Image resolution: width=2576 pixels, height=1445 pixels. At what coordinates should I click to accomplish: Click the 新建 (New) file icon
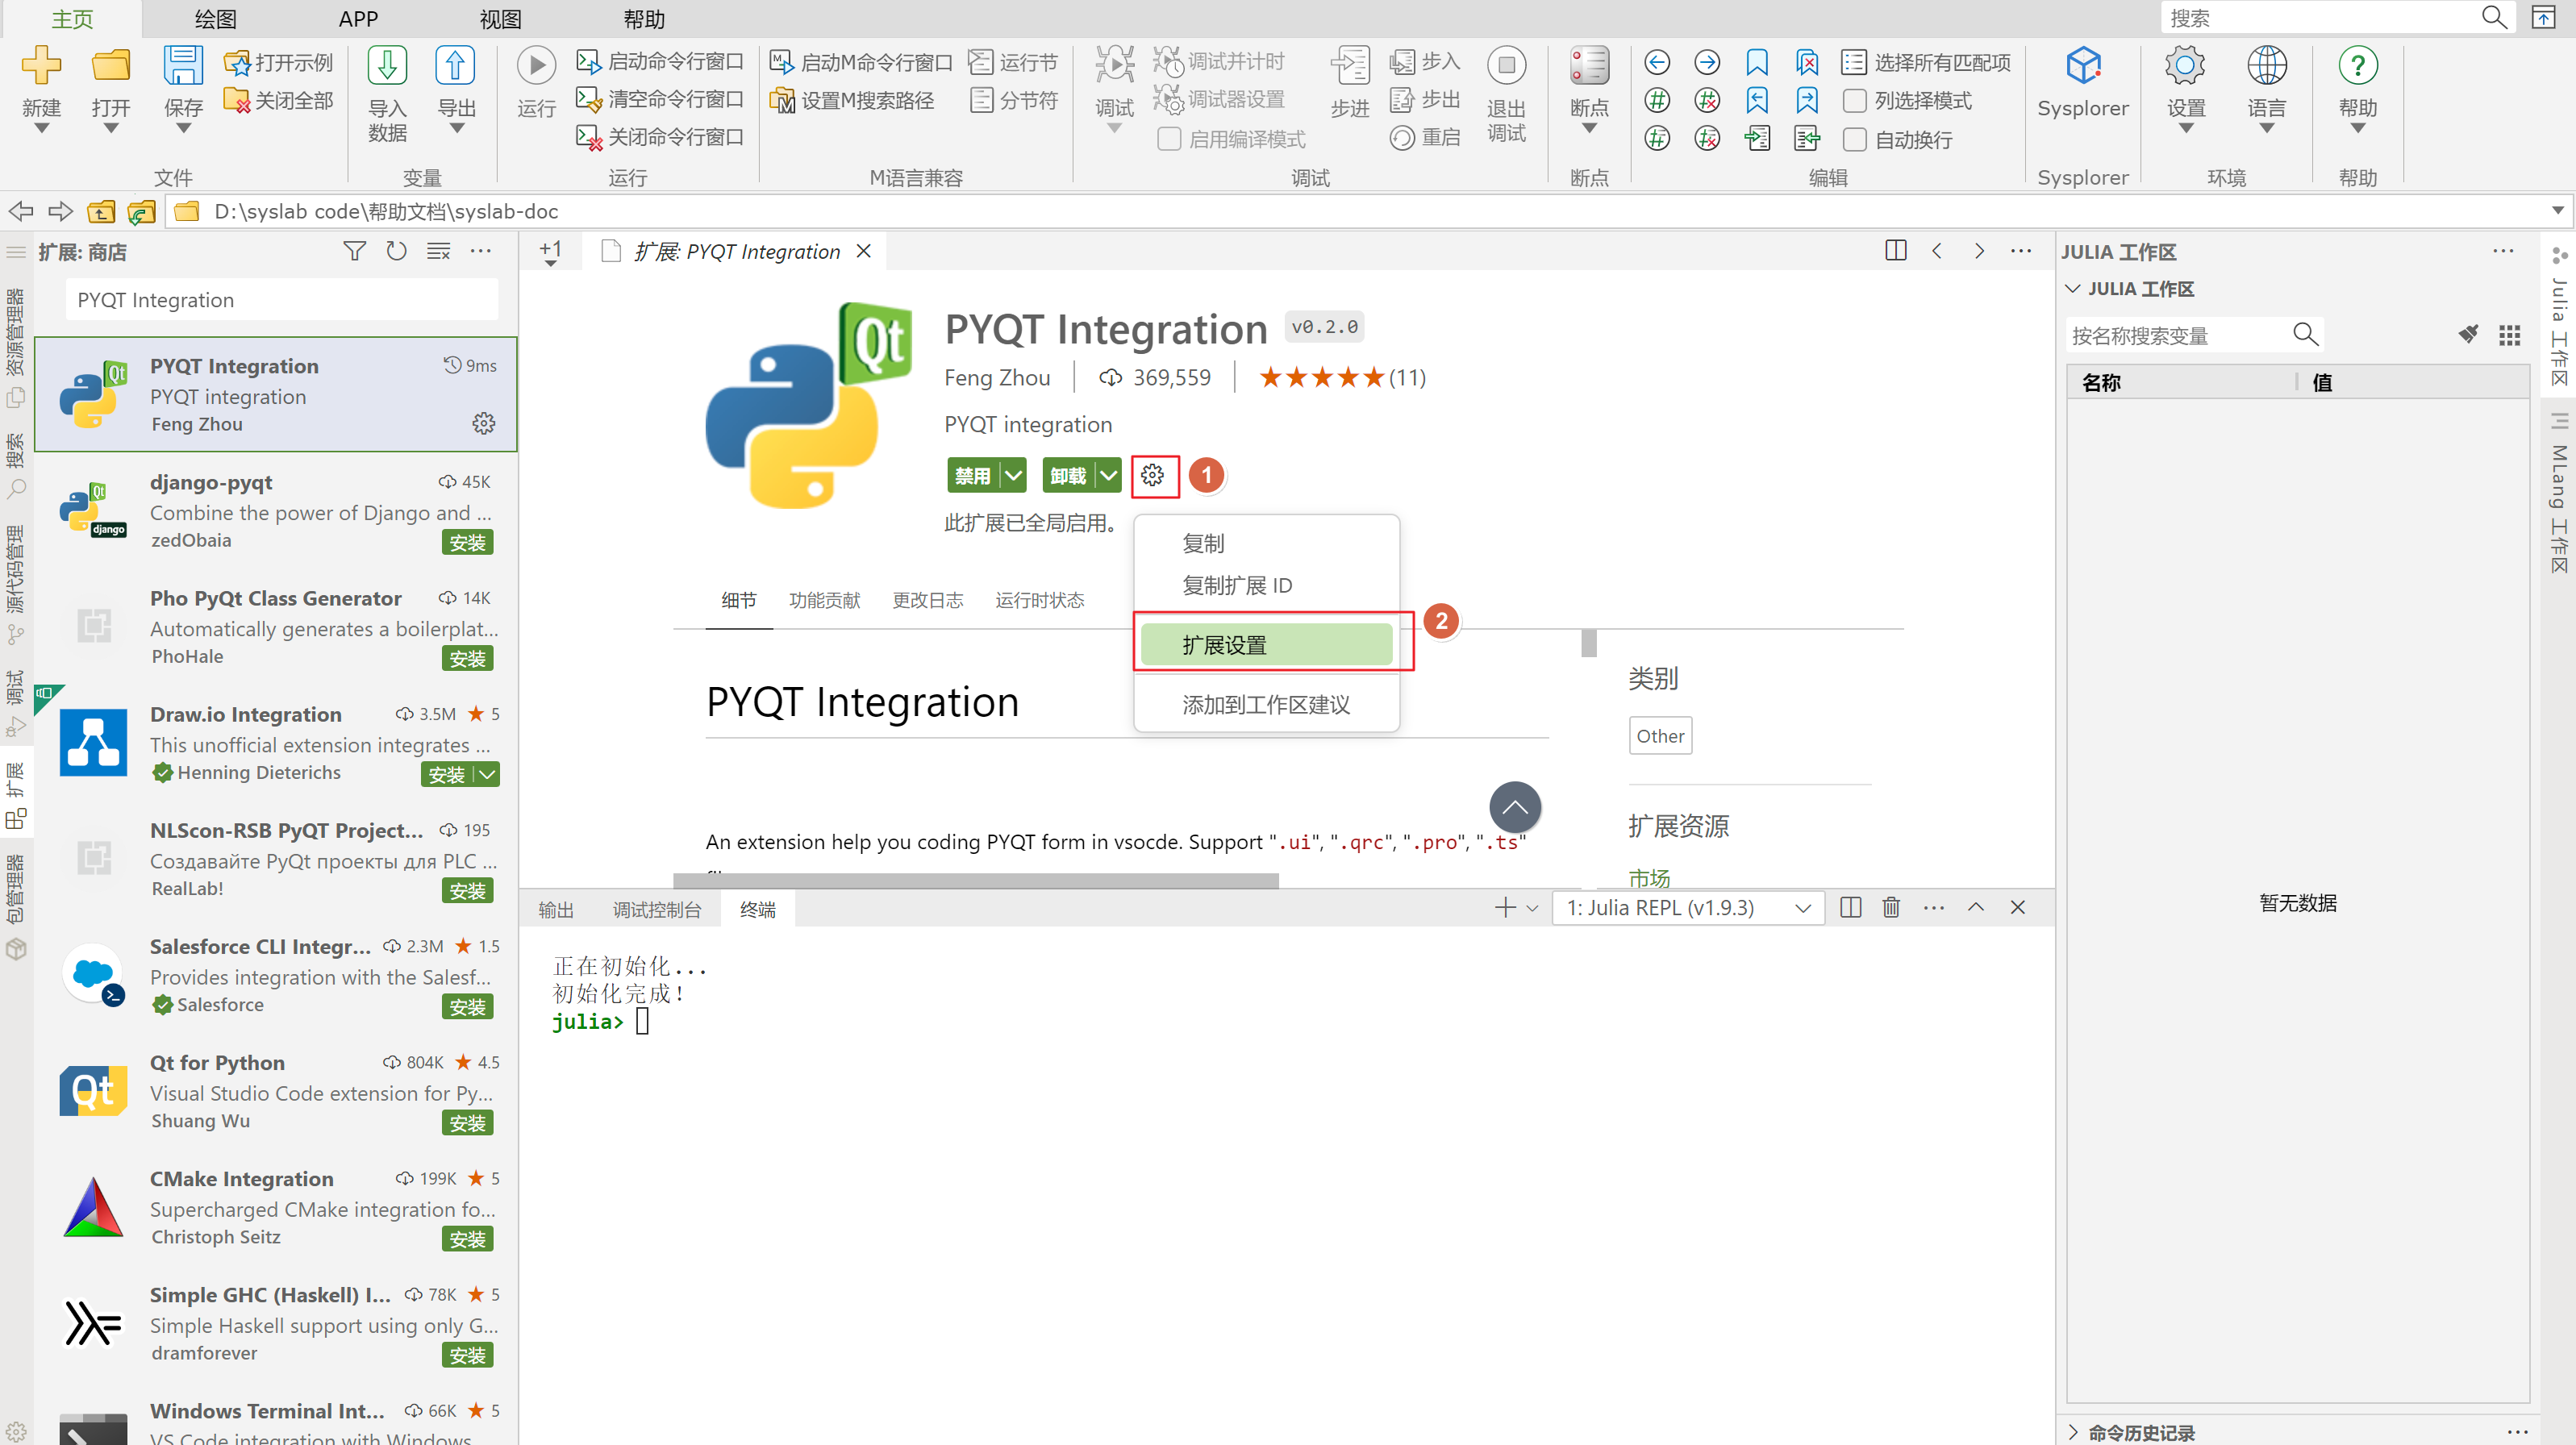[x=41, y=66]
